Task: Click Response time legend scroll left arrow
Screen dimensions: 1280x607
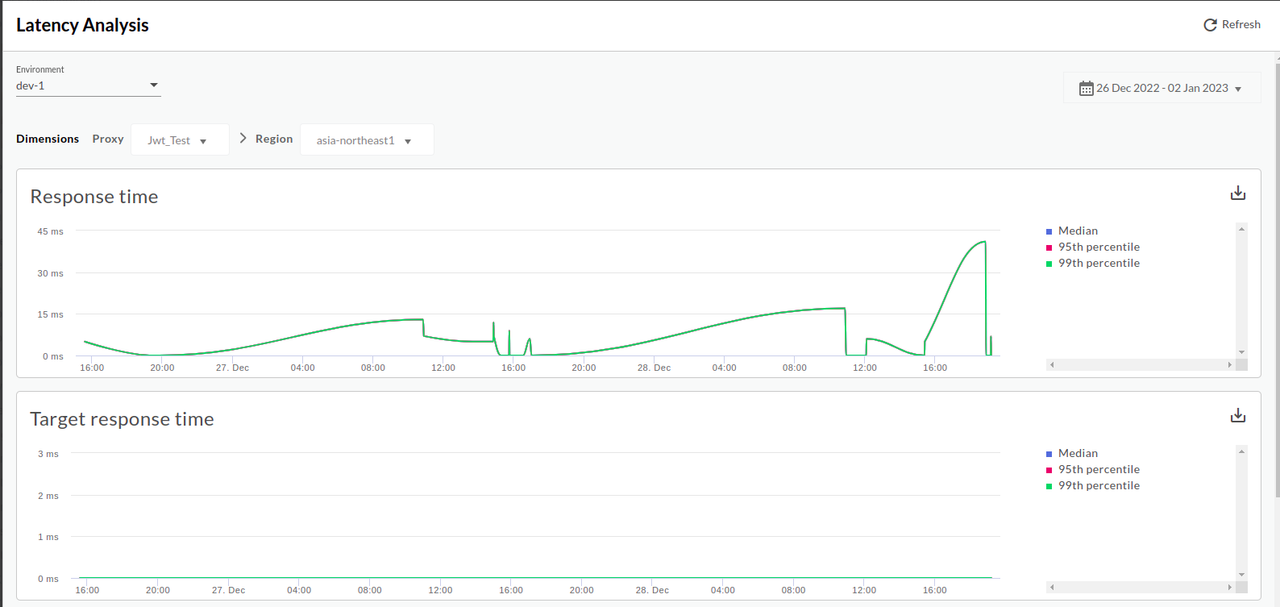Action: (1051, 365)
